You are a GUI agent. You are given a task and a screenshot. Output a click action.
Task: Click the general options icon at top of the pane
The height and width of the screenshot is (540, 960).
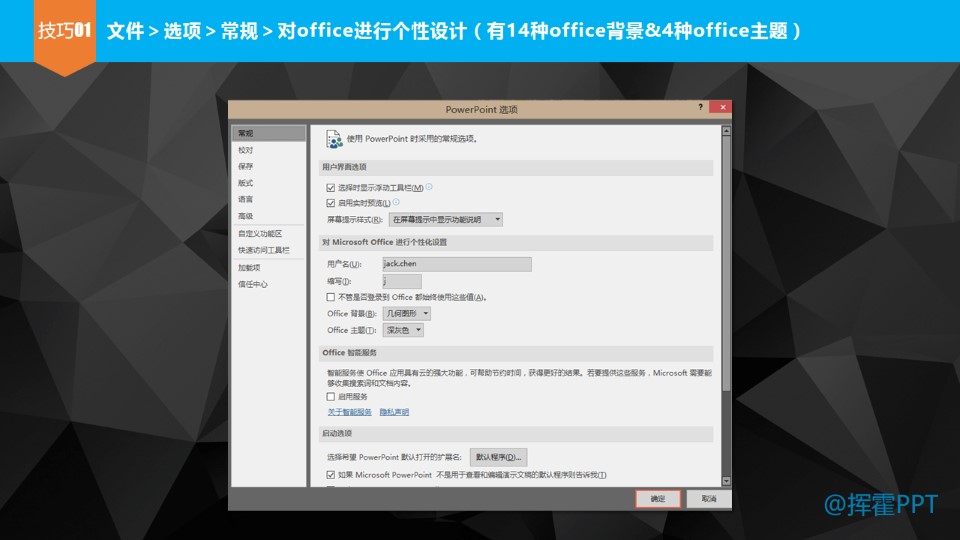[334, 139]
